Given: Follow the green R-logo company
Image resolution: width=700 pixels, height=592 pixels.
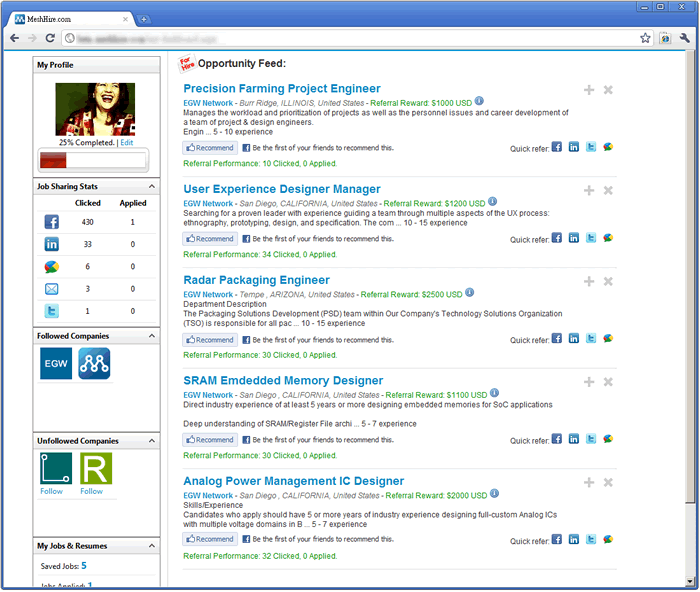Looking at the screenshot, I should click(x=92, y=491).
